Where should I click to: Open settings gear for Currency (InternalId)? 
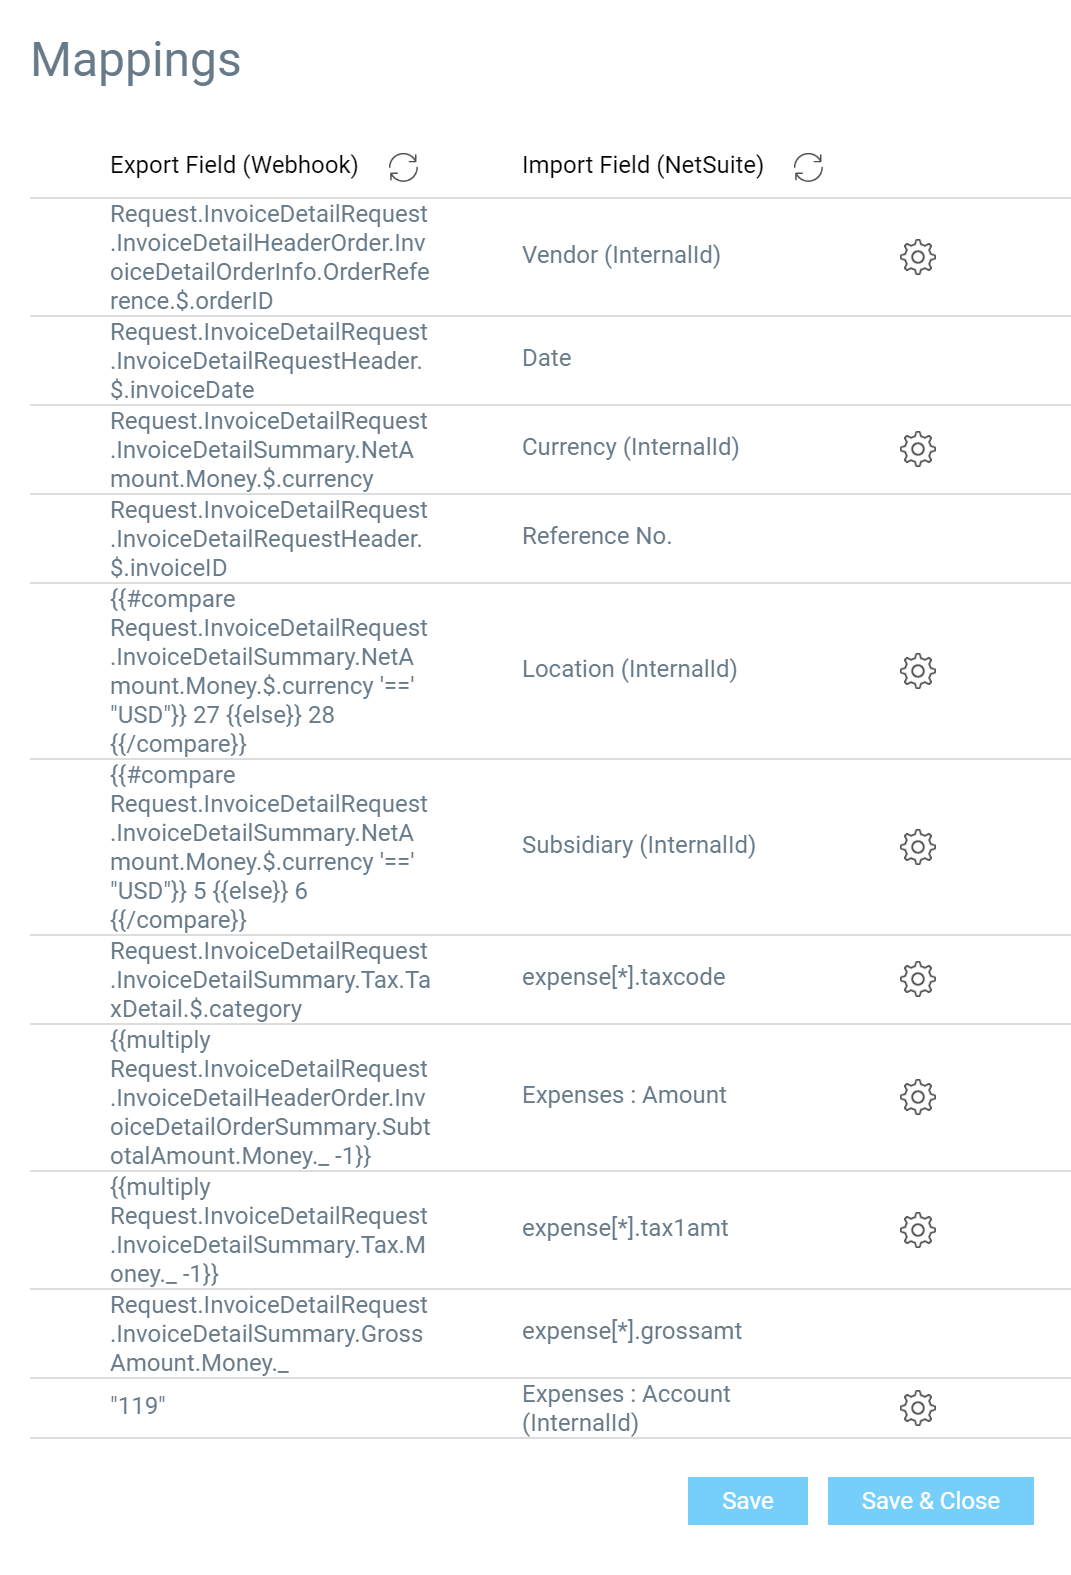point(917,449)
